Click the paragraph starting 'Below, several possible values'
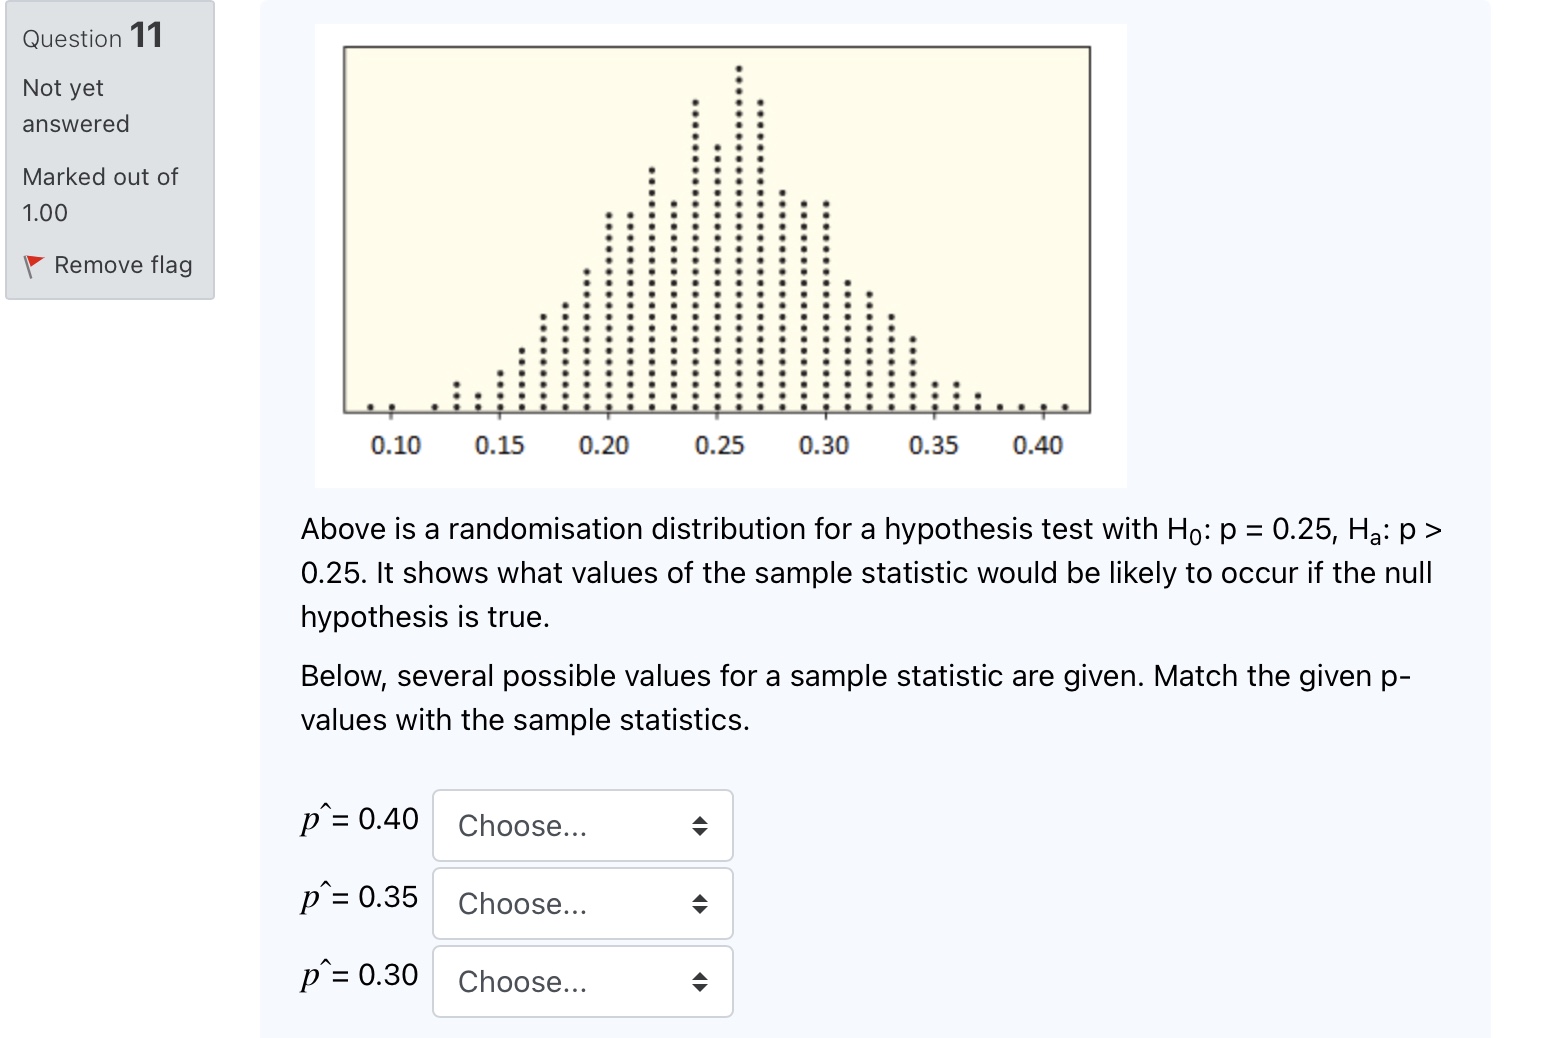 855,698
